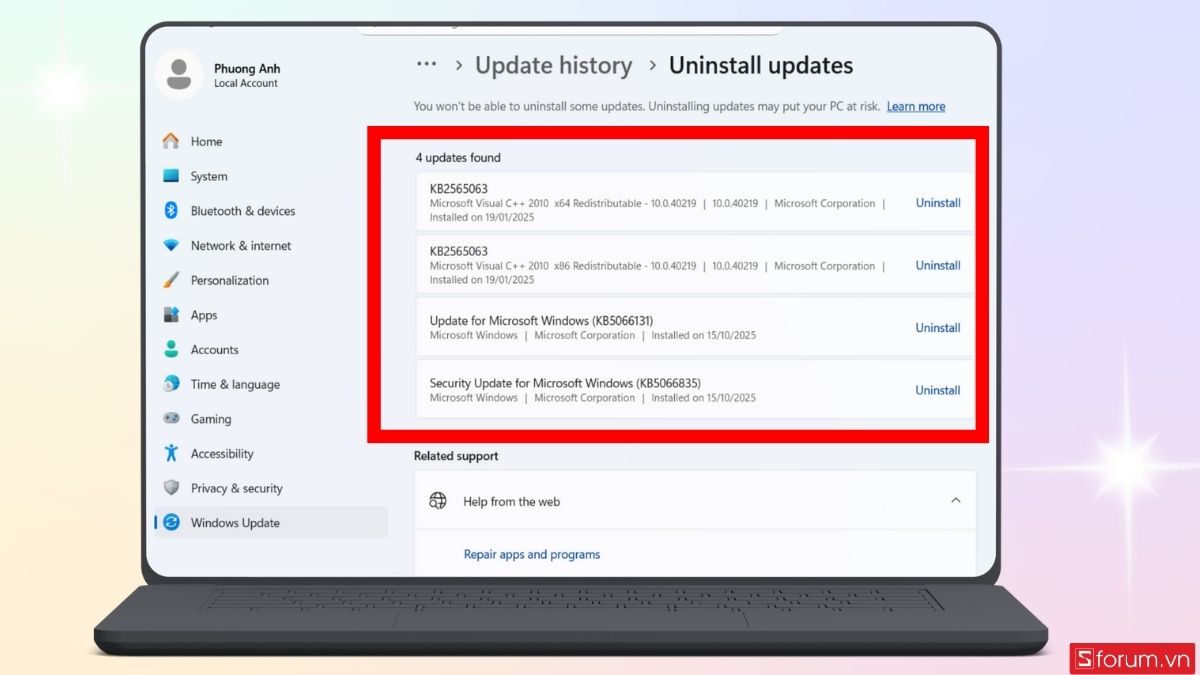Expand the breadcrumb ellipsis menu
Image resolution: width=1200 pixels, height=675 pixels.
[x=427, y=64]
